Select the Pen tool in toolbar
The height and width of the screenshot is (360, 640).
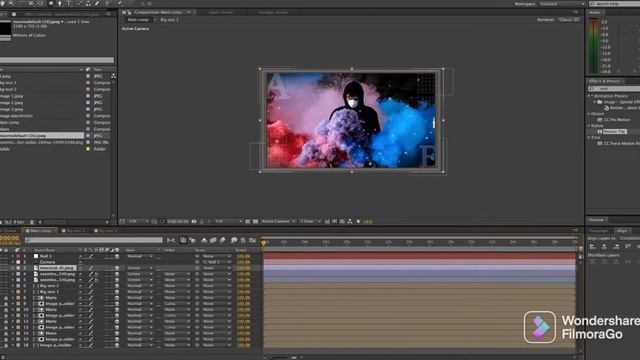pyautogui.click(x=60, y=3)
